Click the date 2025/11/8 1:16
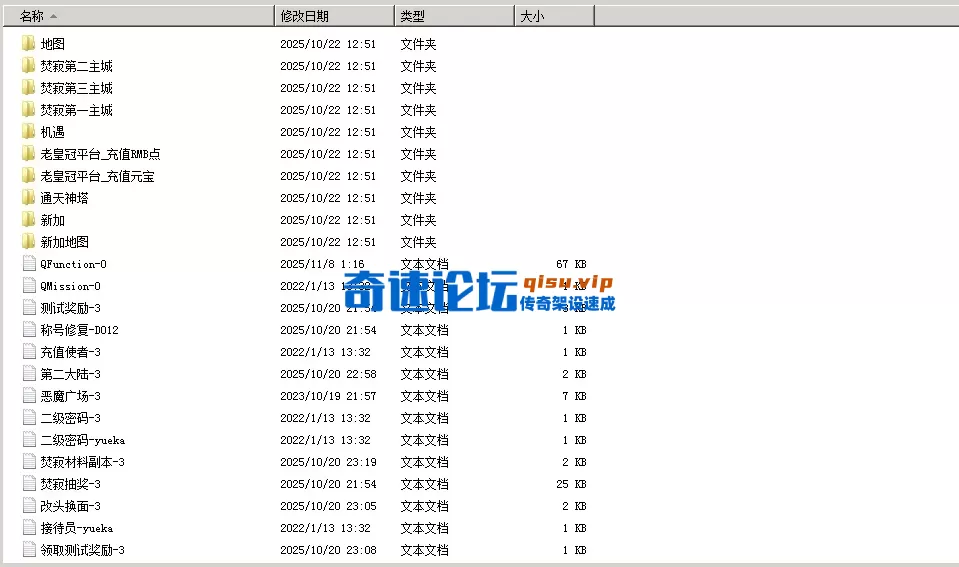Image resolution: width=959 pixels, height=567 pixels. tap(322, 264)
